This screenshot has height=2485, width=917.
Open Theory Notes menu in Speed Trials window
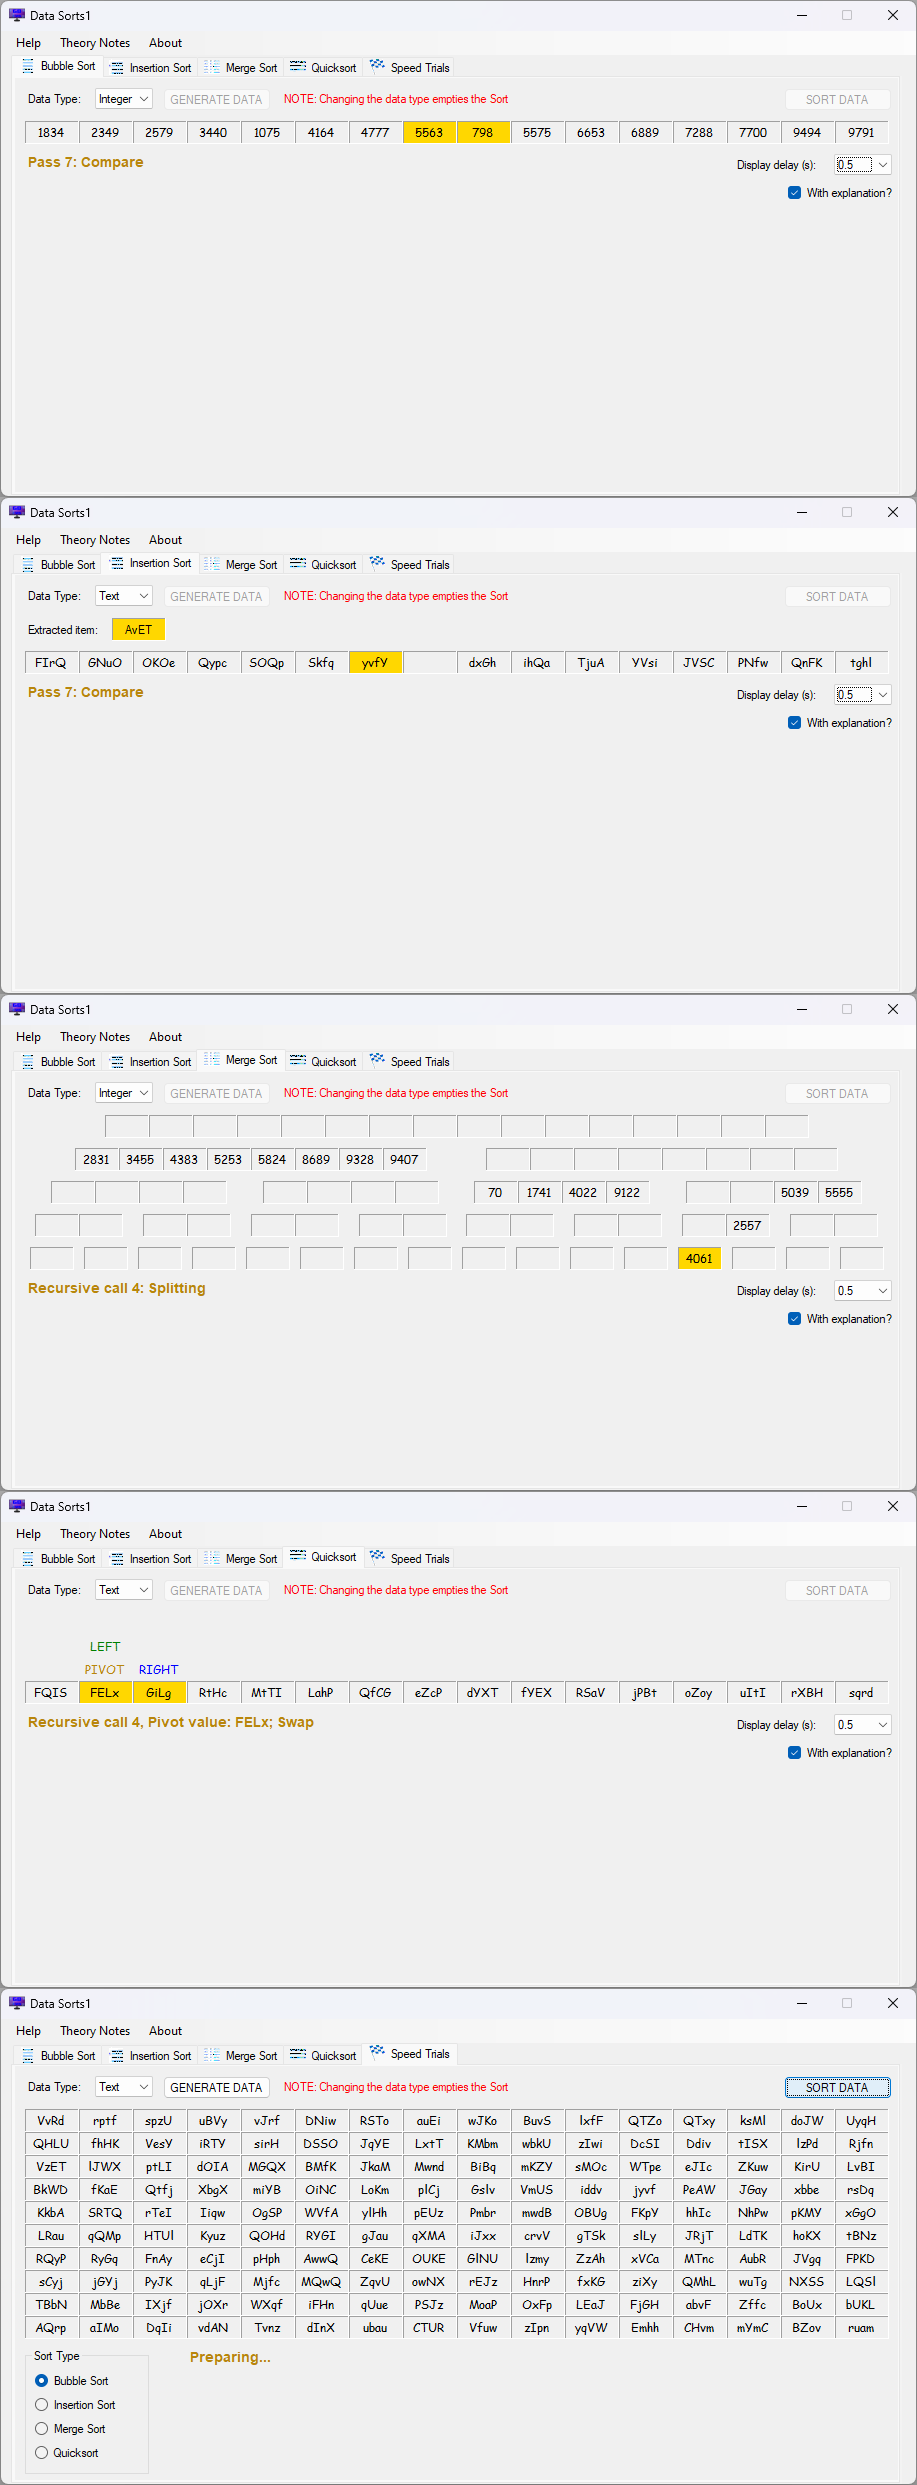click(95, 2031)
